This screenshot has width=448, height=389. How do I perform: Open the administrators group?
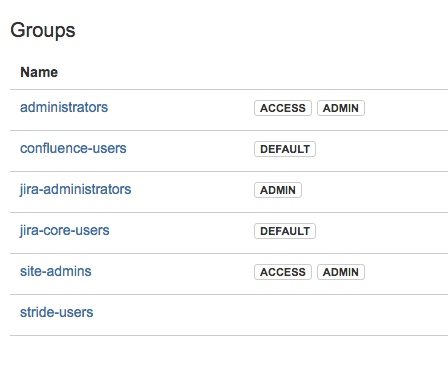[x=64, y=107]
